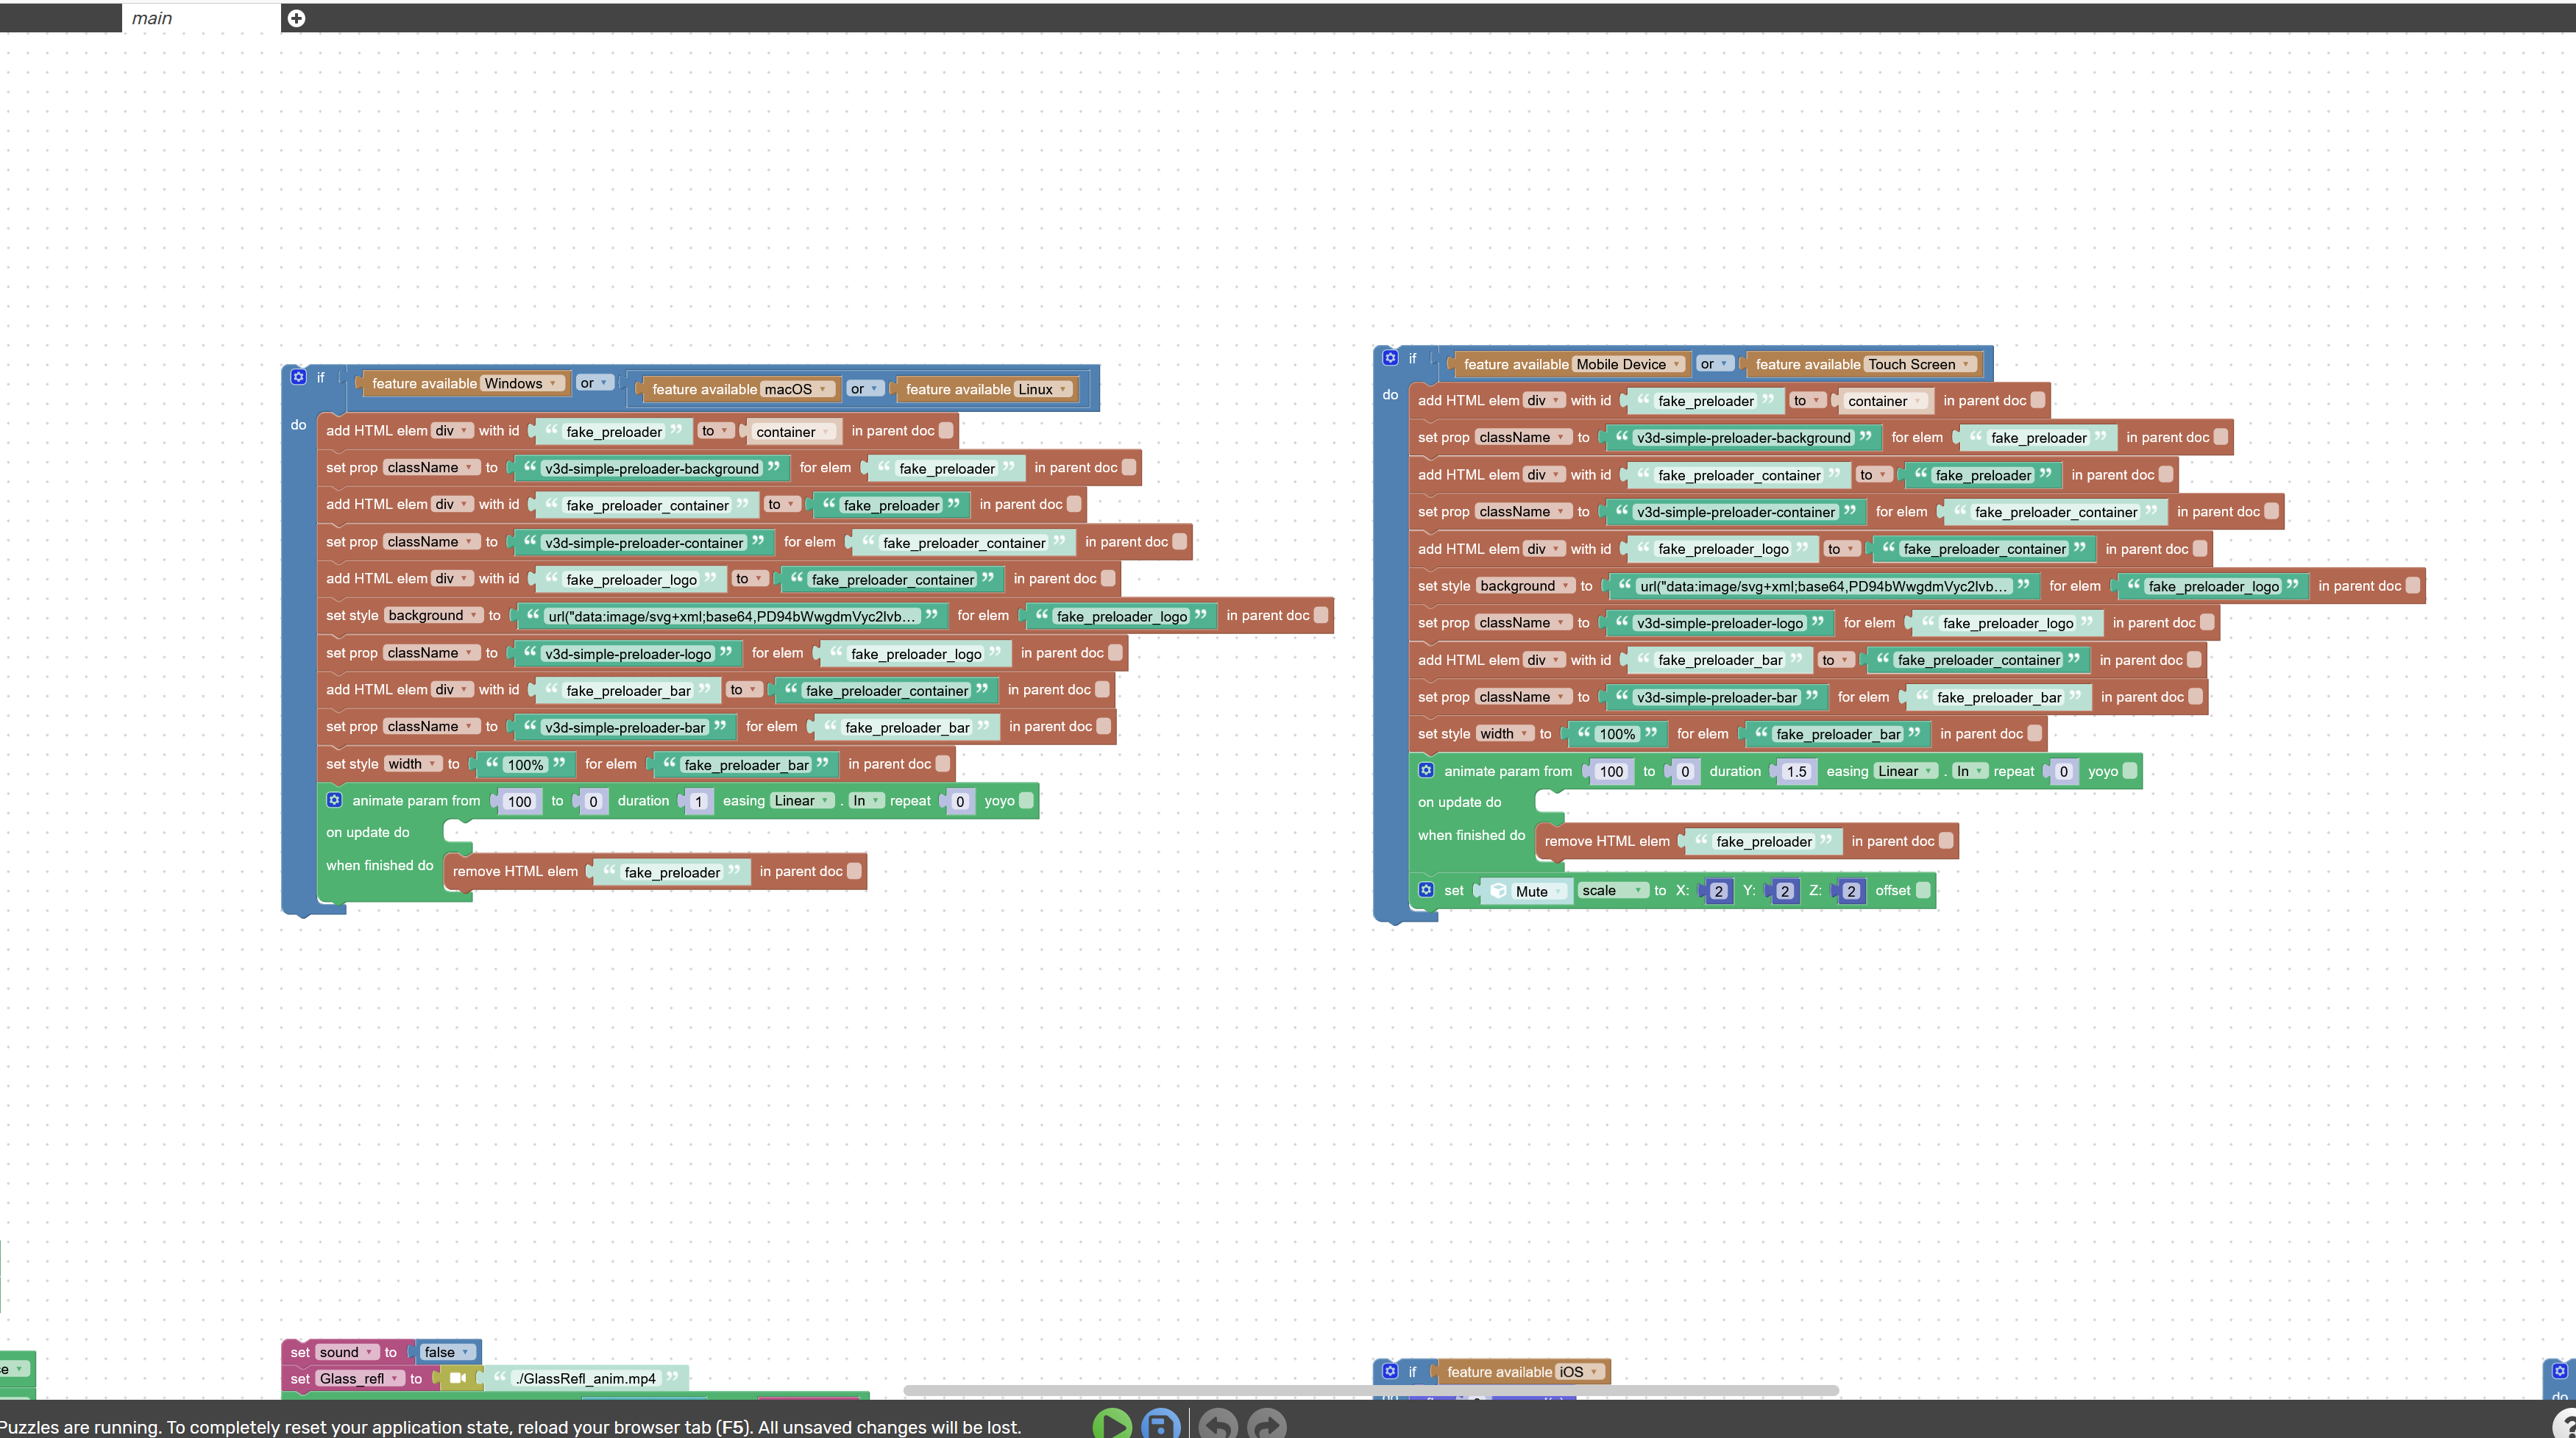Toggle parent doc for left remove HTML elem
The width and height of the screenshot is (2576, 1438).
[854, 871]
